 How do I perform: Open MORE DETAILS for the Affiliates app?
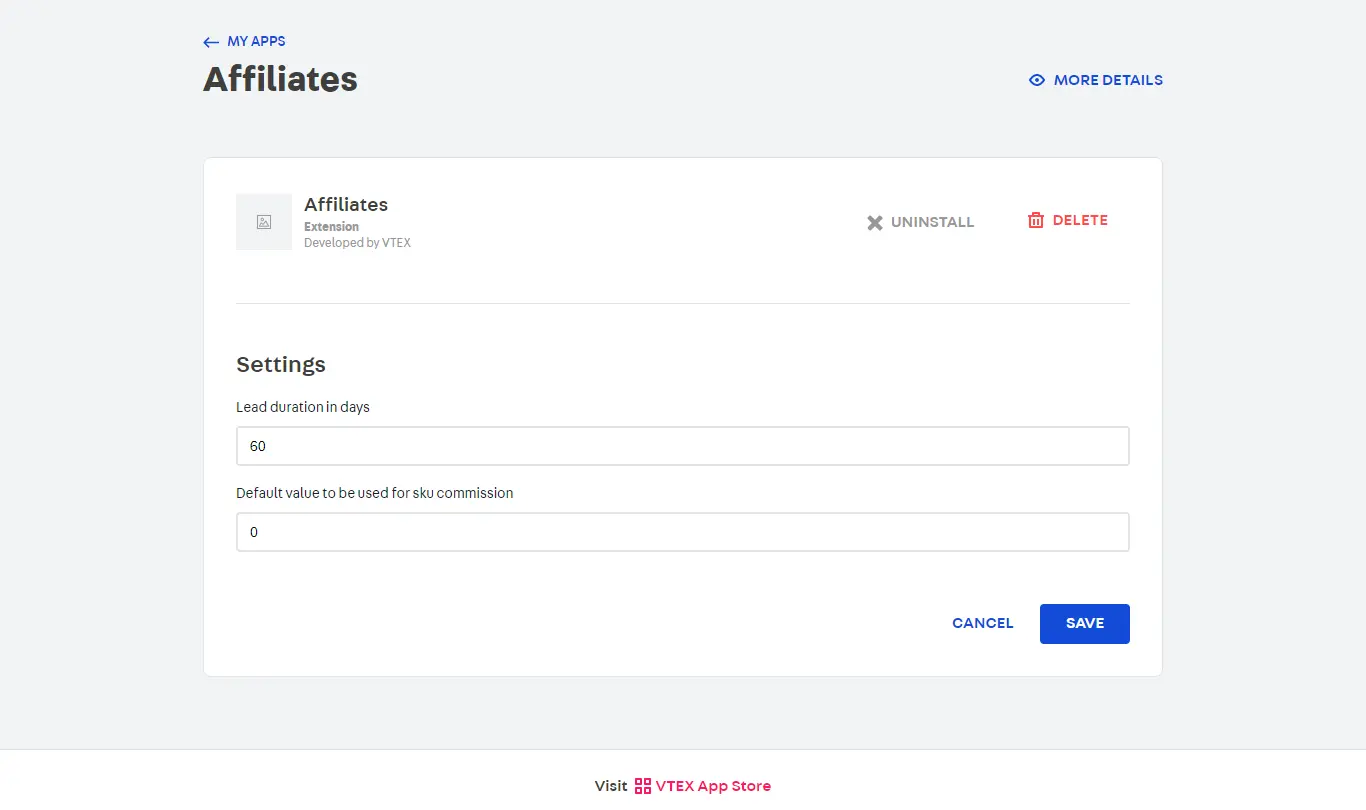pos(1107,79)
